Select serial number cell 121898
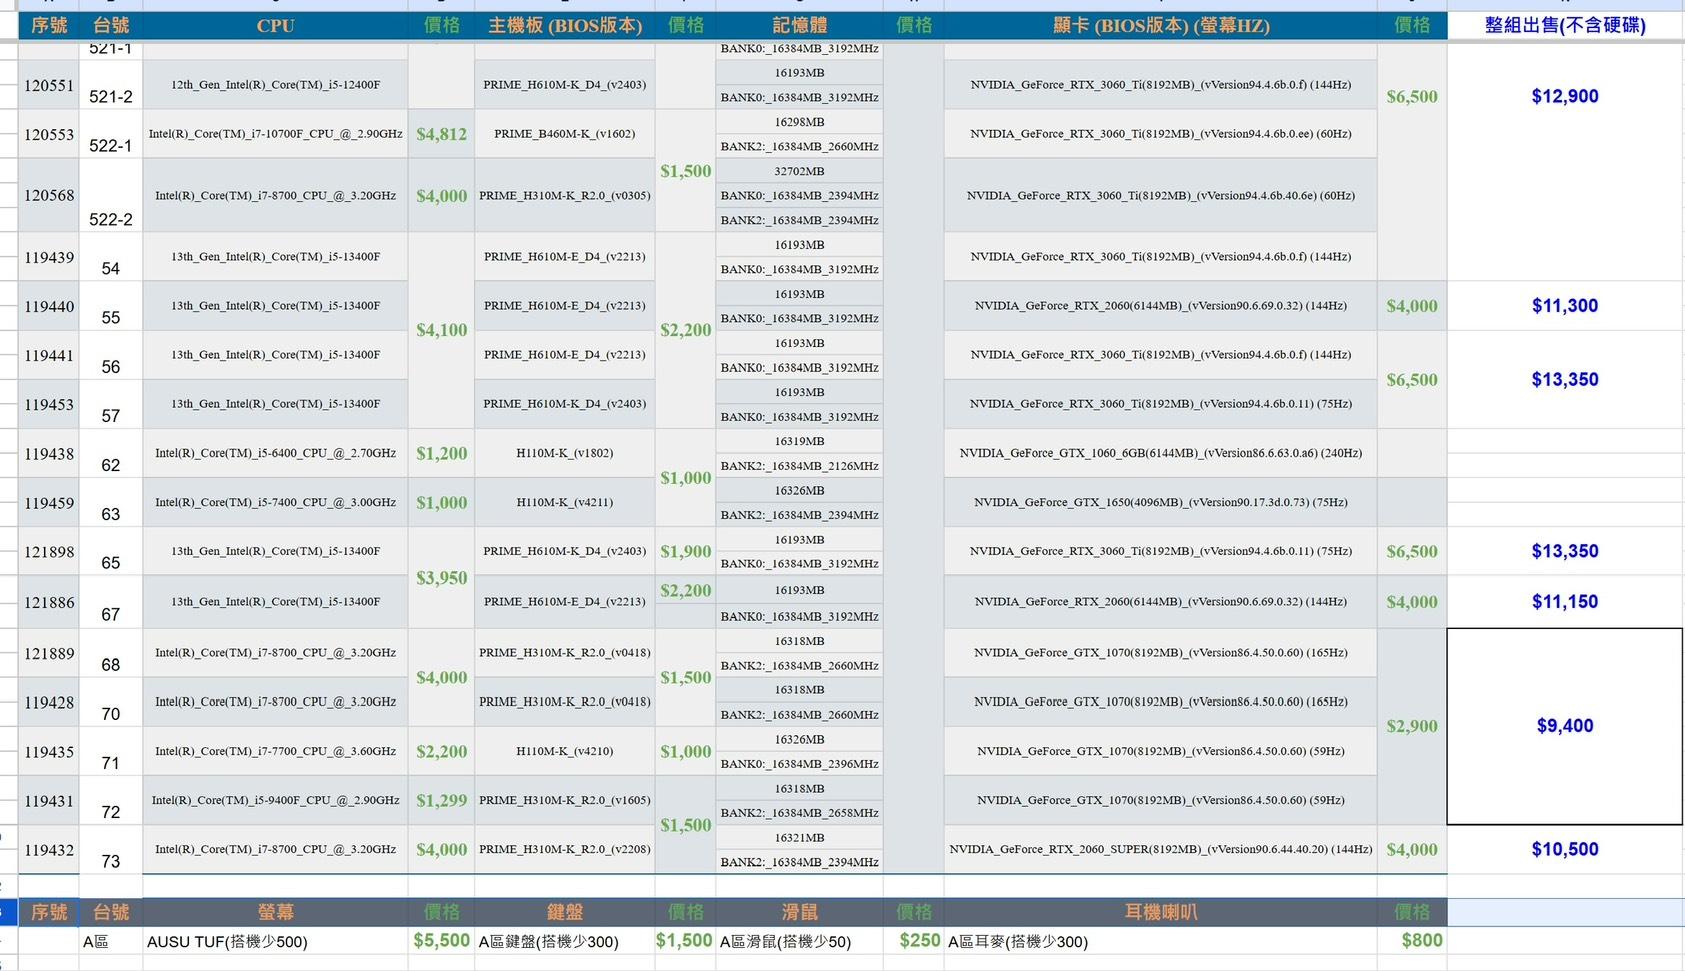 [x=49, y=551]
